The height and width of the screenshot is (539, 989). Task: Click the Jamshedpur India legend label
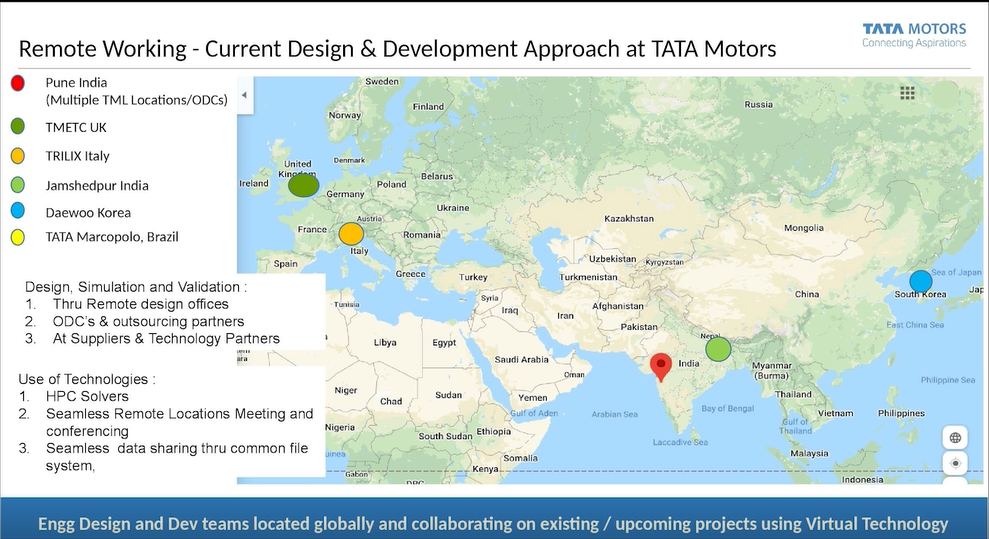(97, 185)
